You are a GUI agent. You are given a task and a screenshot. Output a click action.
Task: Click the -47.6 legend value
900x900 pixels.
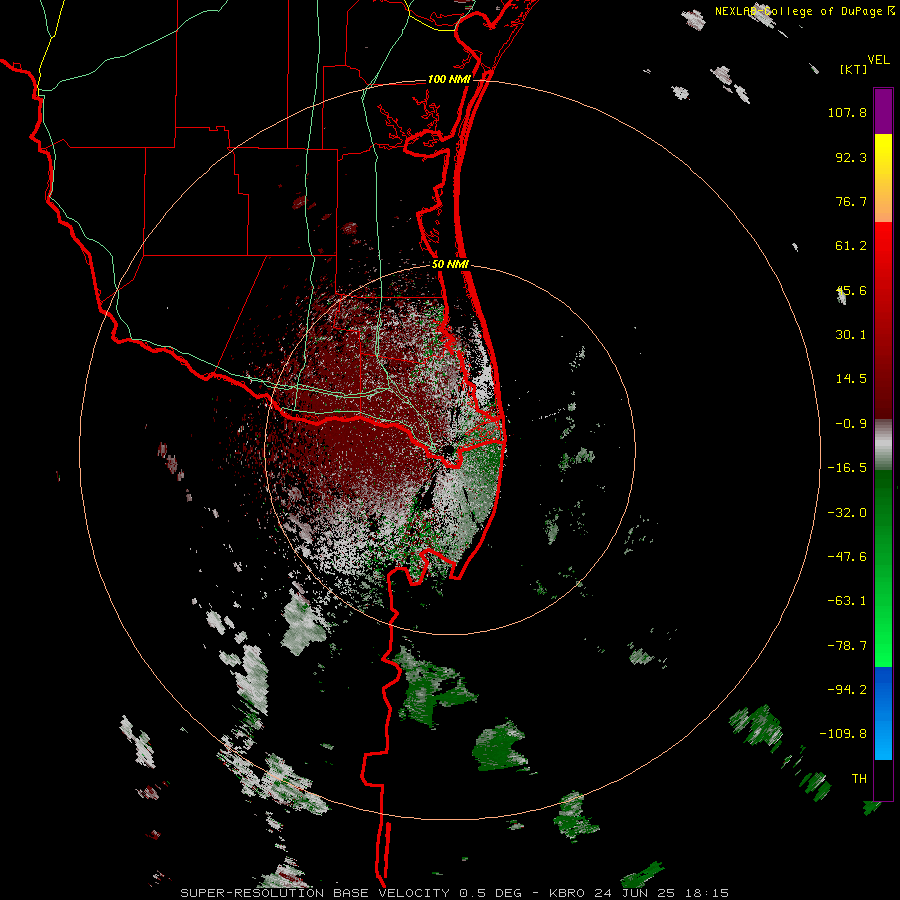click(847, 557)
